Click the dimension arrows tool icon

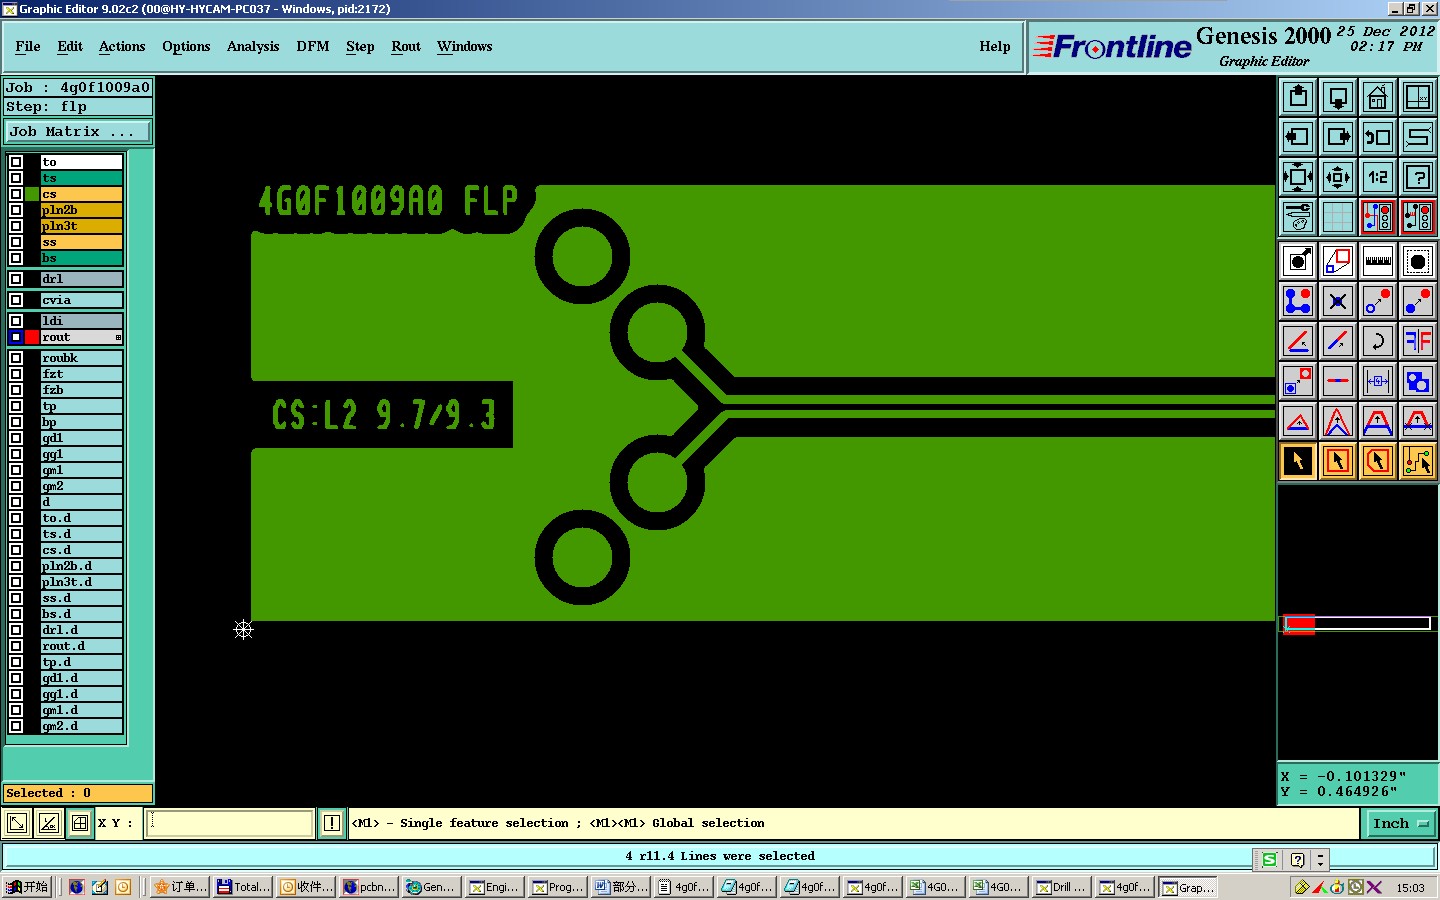(x=1378, y=381)
